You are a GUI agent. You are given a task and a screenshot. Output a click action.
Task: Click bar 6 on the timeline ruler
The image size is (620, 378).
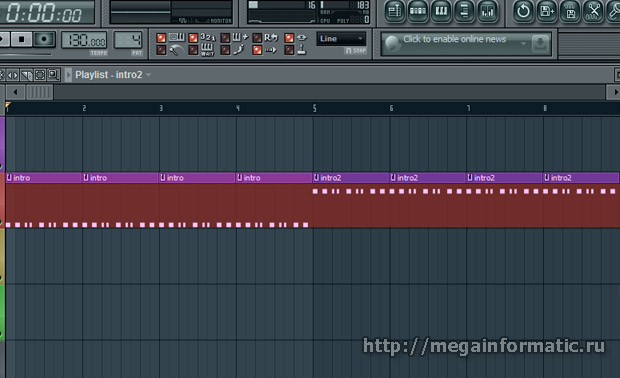click(391, 108)
